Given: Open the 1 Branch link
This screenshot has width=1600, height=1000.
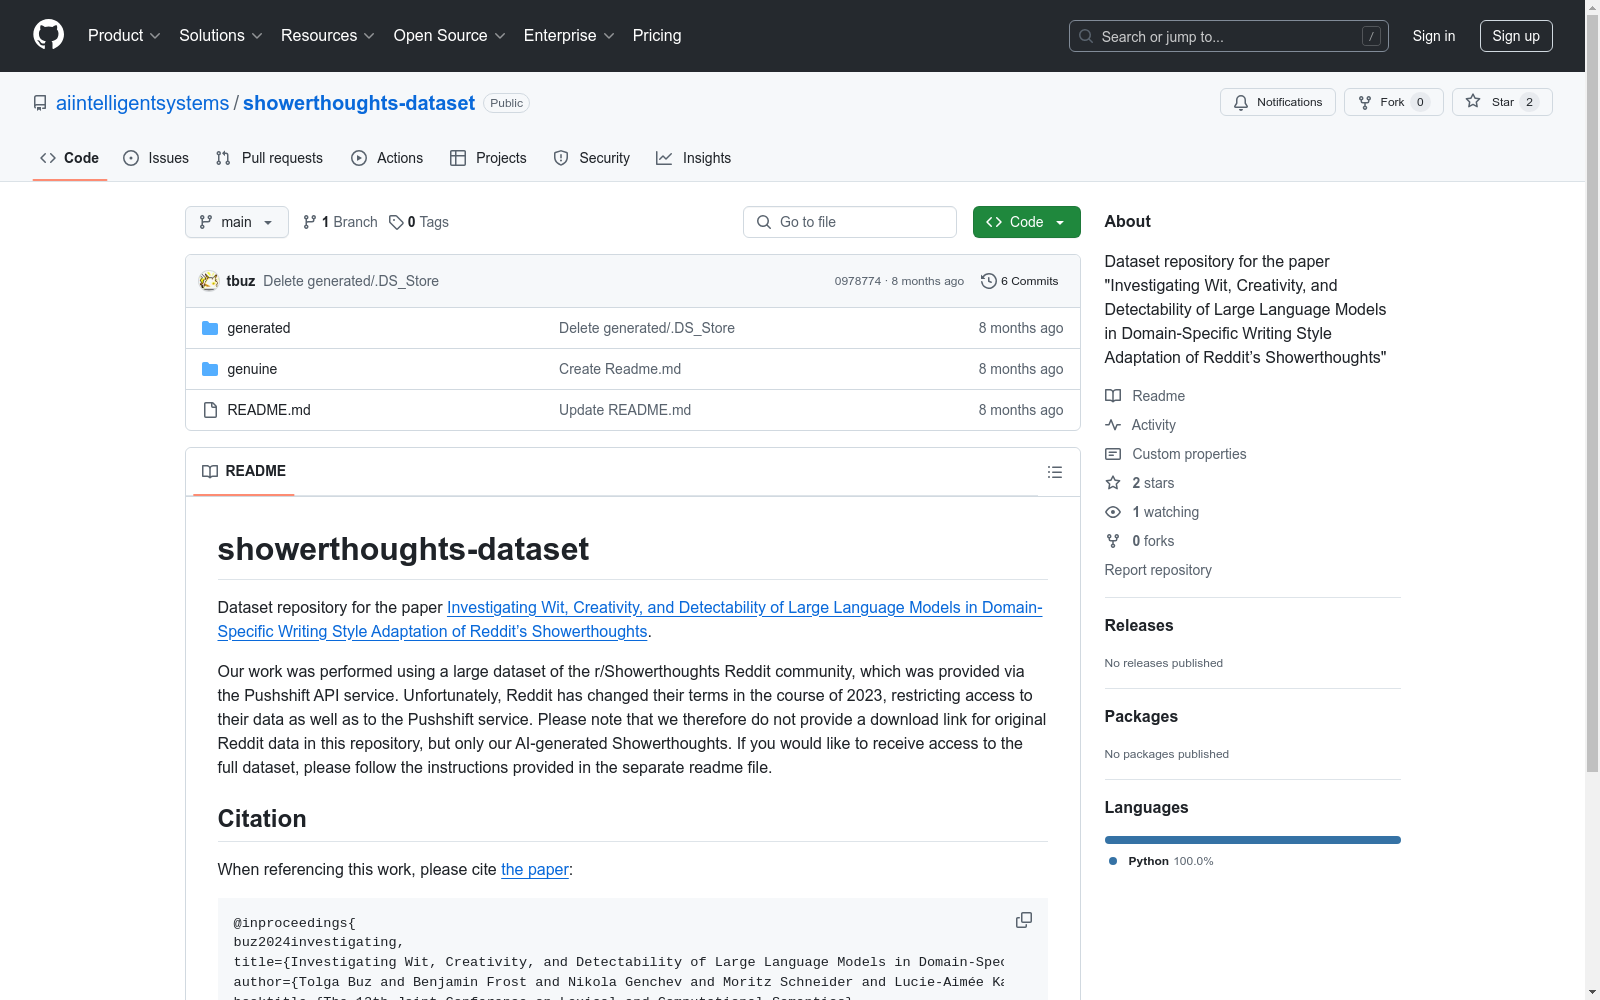Looking at the screenshot, I should [340, 222].
